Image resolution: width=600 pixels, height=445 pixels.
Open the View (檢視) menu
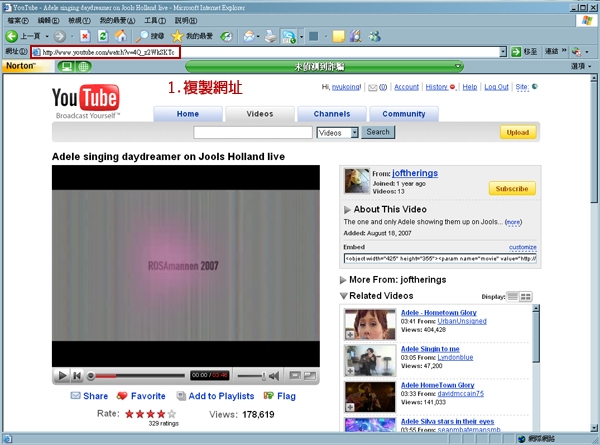79,20
